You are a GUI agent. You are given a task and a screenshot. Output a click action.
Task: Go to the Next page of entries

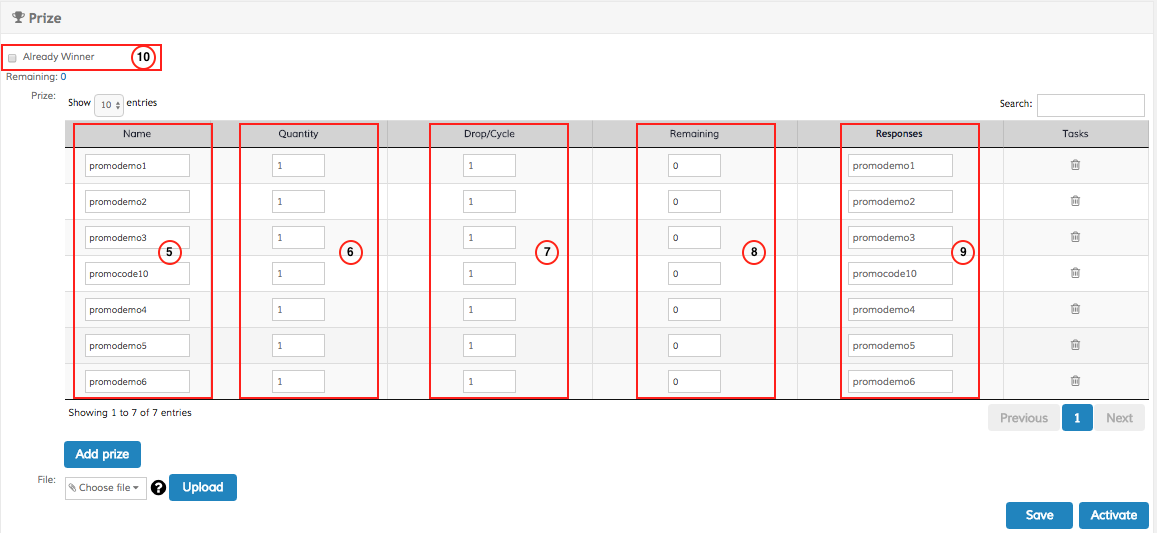[1119, 418]
